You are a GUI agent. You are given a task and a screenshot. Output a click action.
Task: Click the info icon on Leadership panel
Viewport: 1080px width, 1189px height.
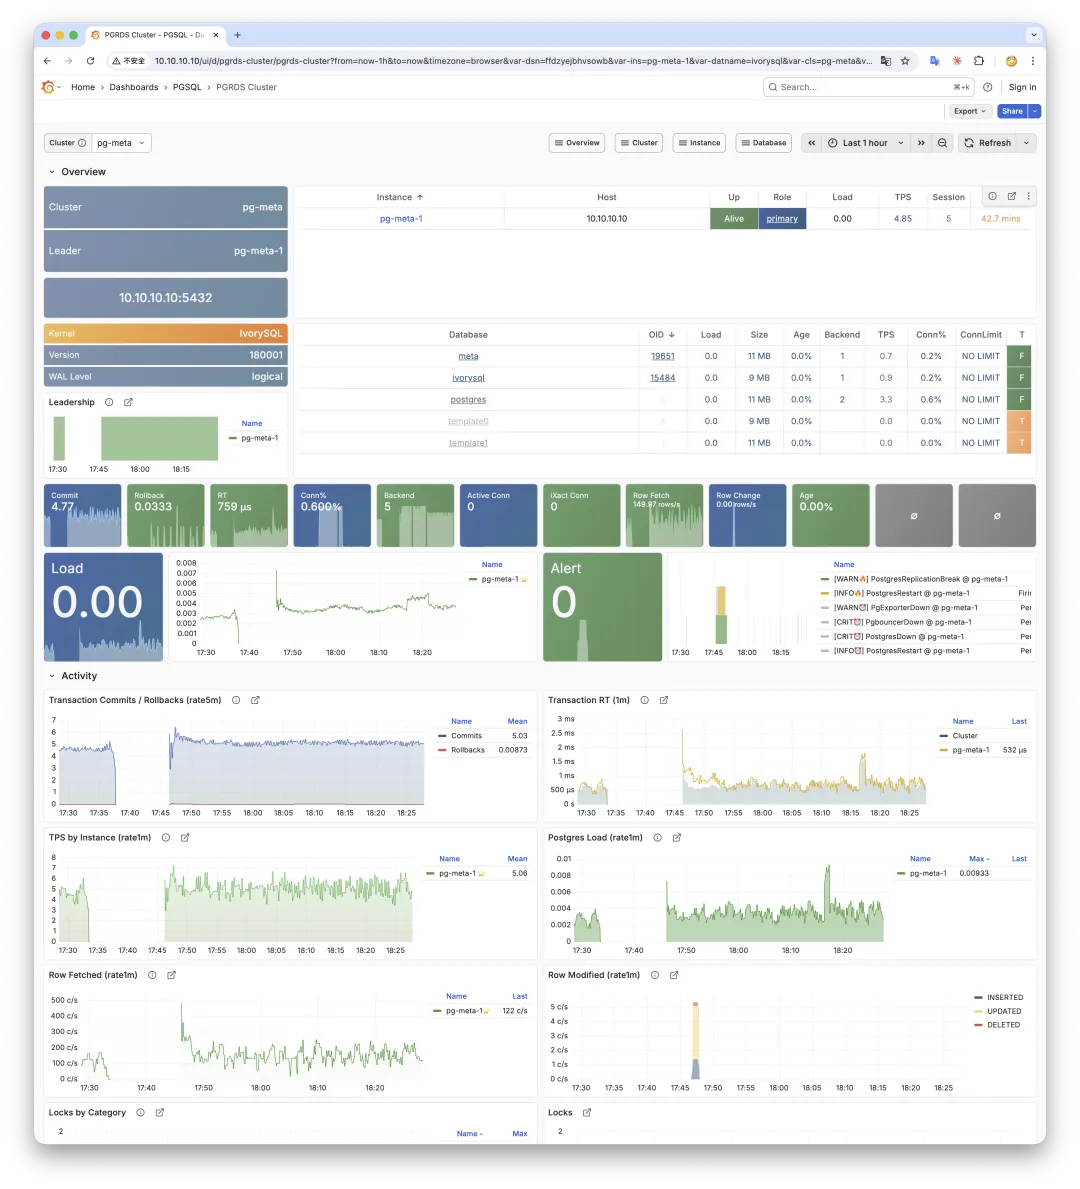(108, 402)
